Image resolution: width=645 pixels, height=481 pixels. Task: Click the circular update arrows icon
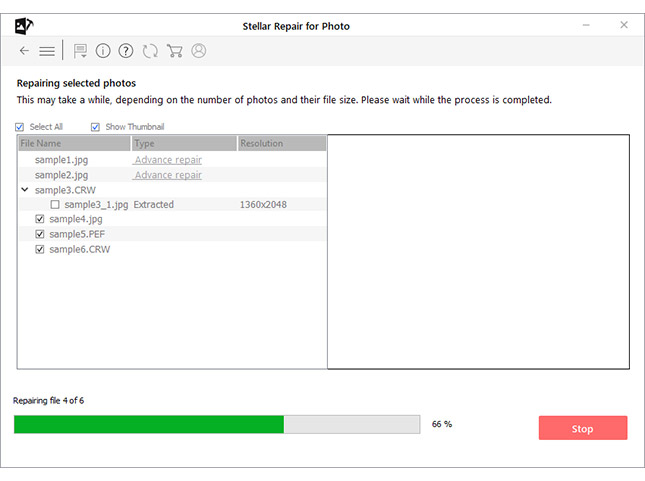click(x=150, y=51)
